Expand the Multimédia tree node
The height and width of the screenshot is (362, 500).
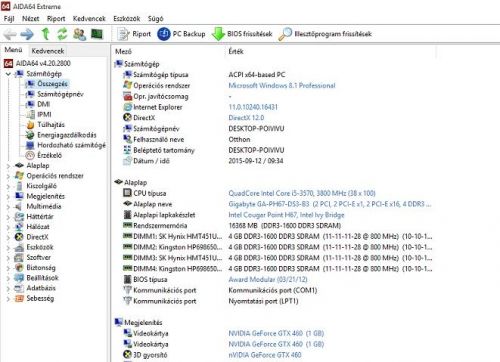click(x=8, y=207)
